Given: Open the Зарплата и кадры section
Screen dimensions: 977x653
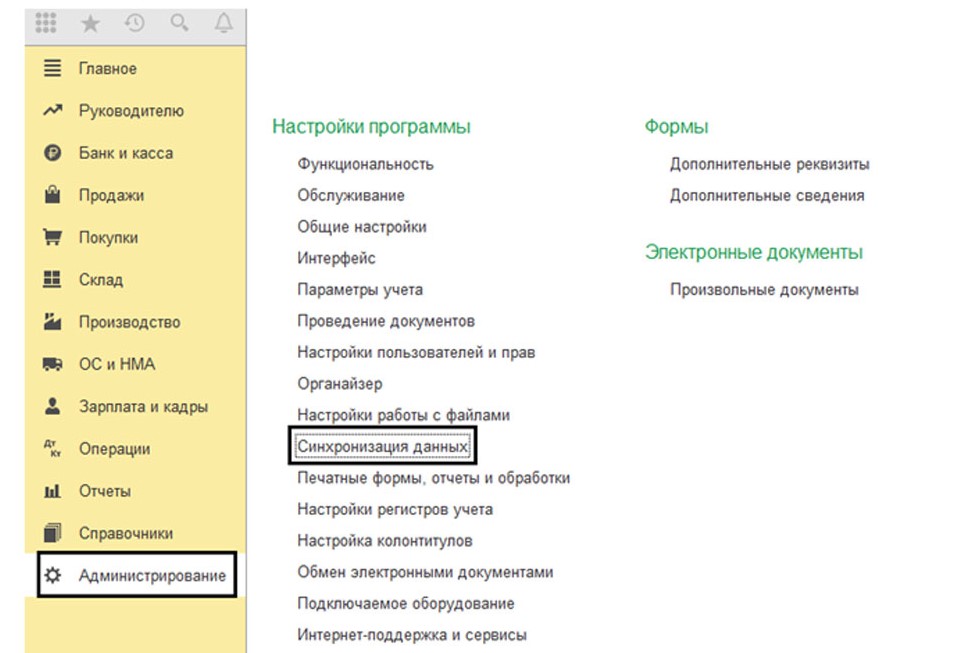Looking at the screenshot, I should click(143, 407).
